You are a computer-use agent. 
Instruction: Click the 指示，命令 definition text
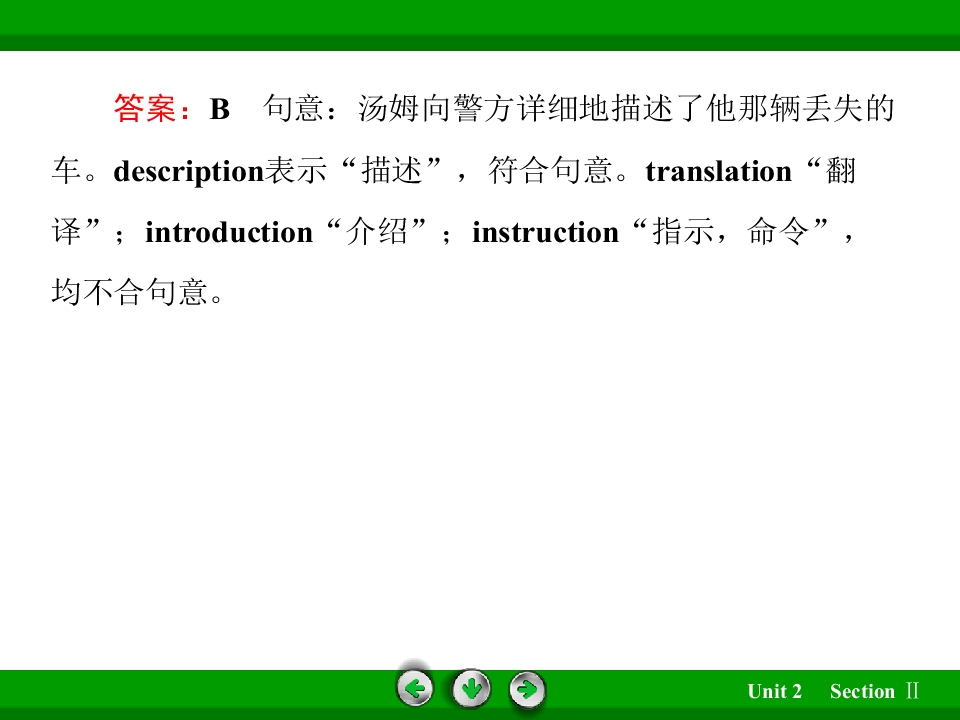(730, 231)
